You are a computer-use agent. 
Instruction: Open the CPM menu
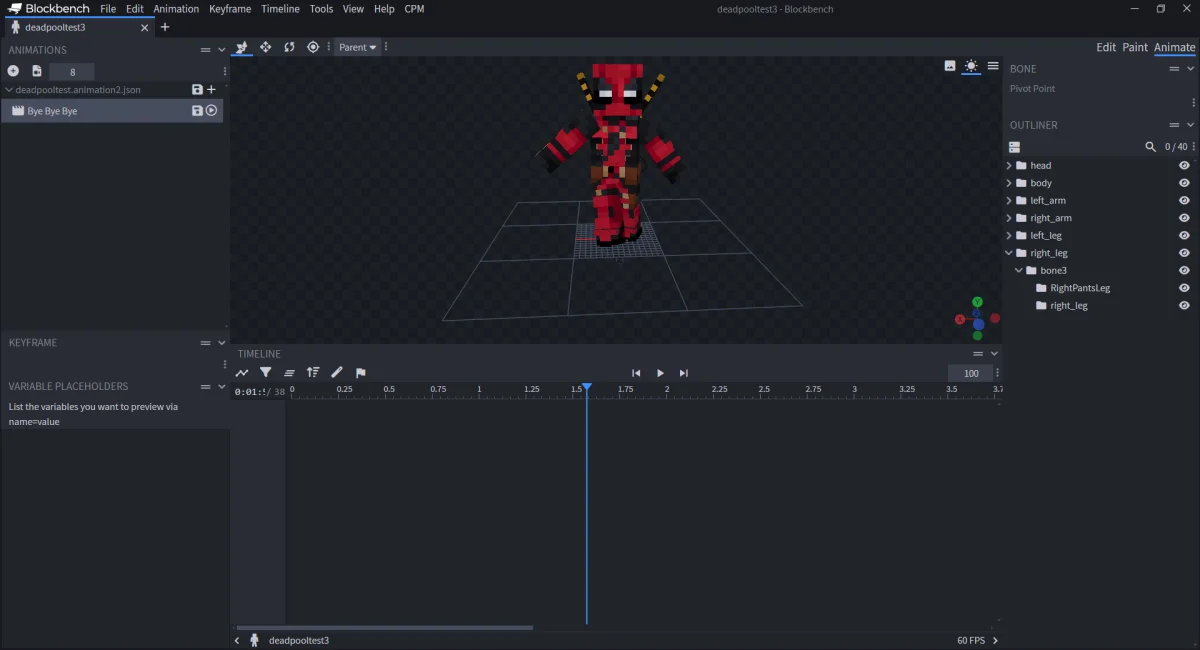pyautogui.click(x=414, y=9)
